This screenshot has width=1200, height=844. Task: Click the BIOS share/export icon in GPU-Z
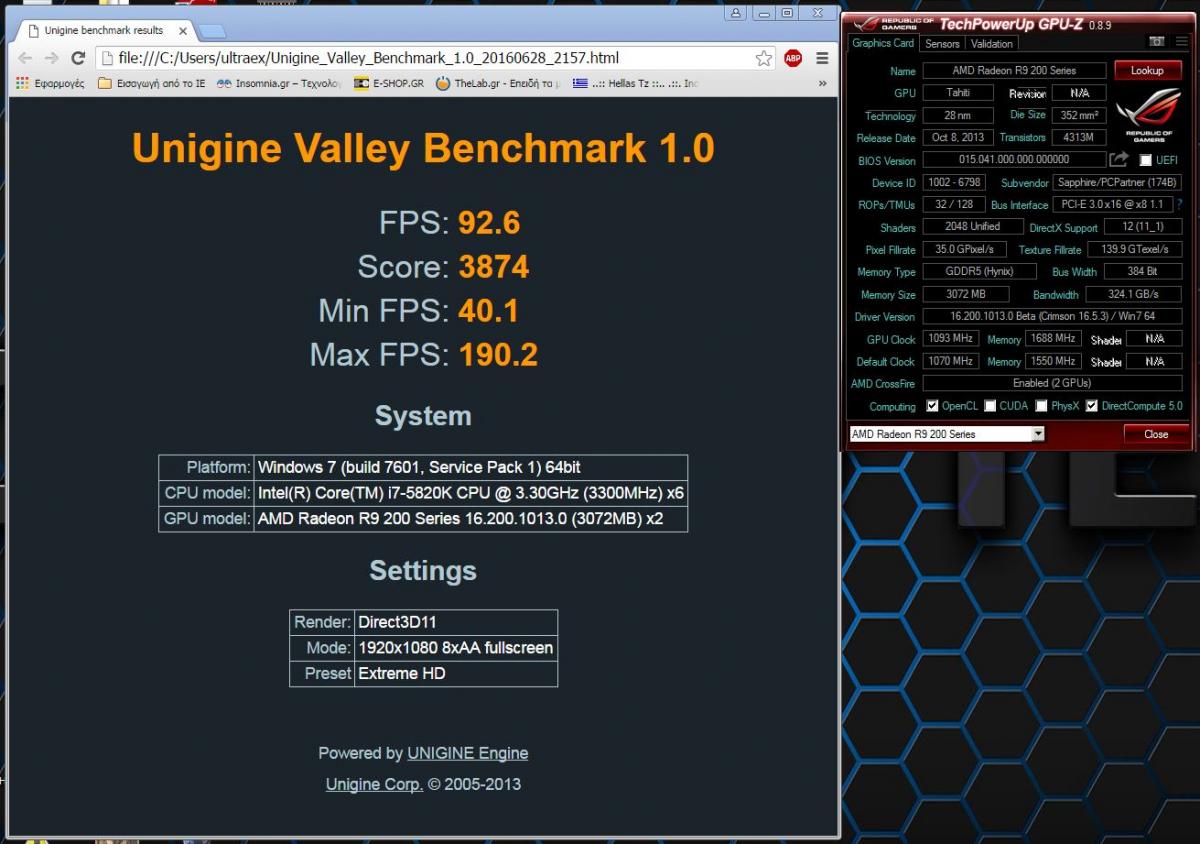(x=1119, y=159)
